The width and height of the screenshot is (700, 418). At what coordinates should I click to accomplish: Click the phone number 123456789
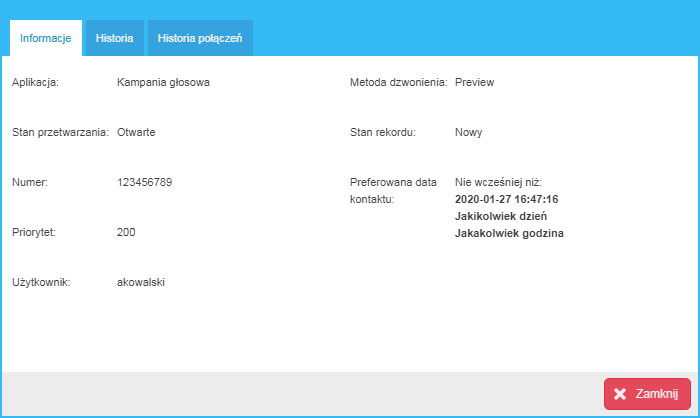145,182
